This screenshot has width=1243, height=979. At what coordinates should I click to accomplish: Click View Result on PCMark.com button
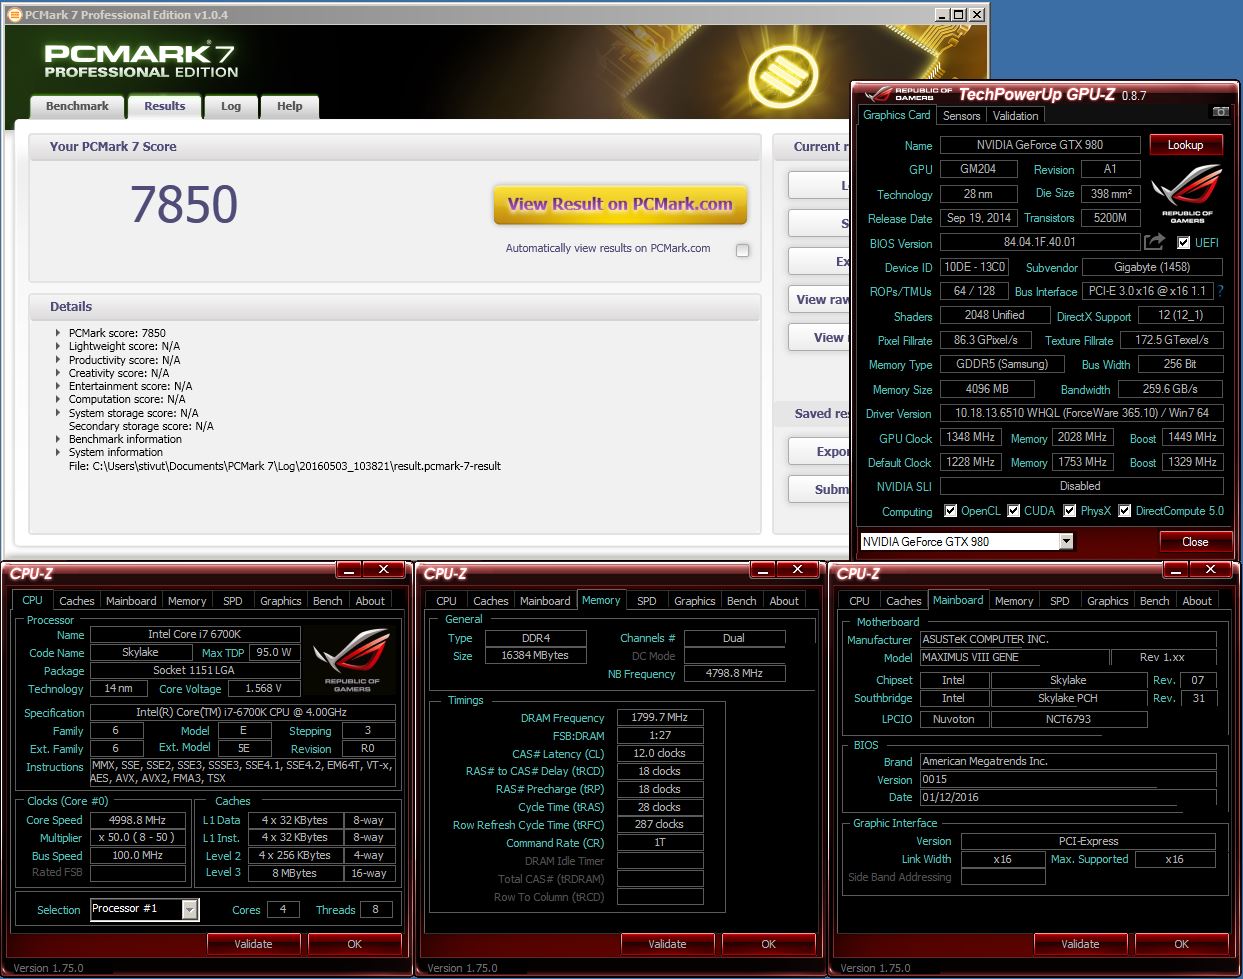tap(620, 205)
